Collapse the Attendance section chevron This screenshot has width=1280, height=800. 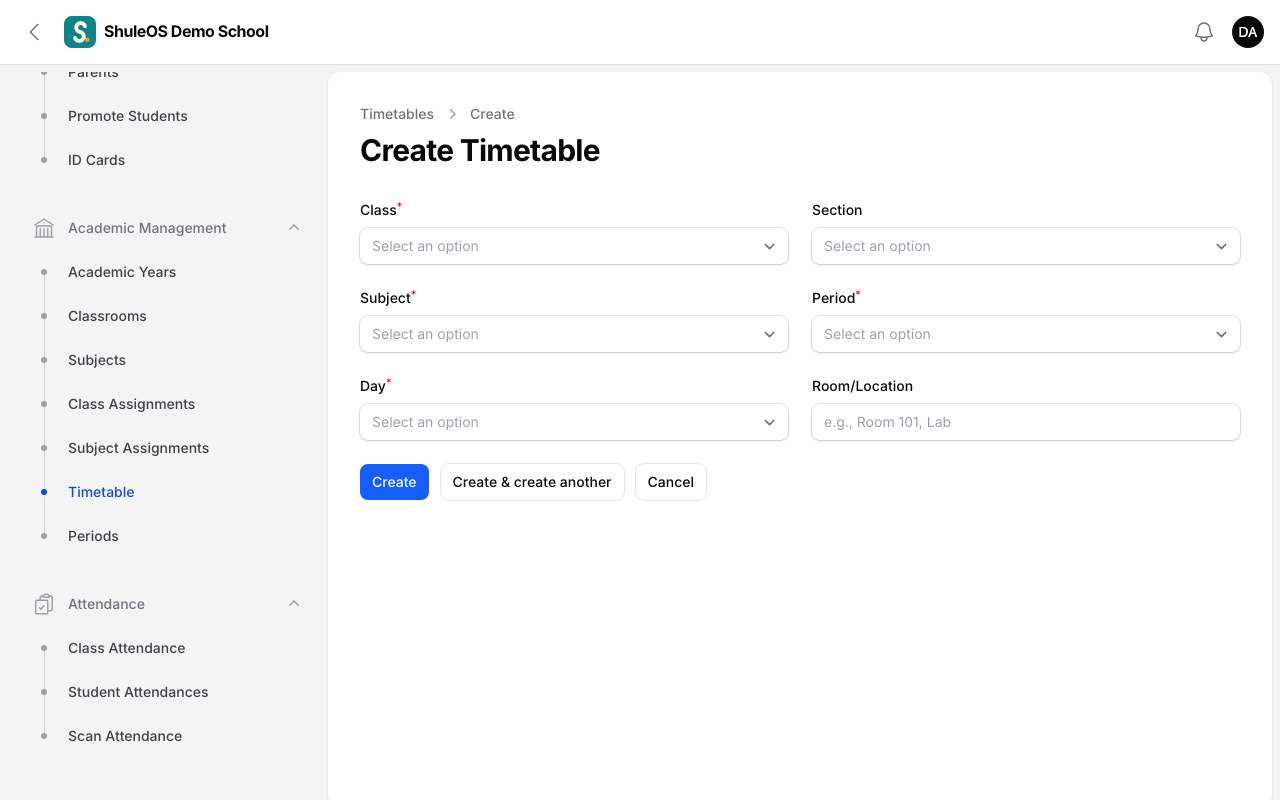pyautogui.click(x=294, y=604)
